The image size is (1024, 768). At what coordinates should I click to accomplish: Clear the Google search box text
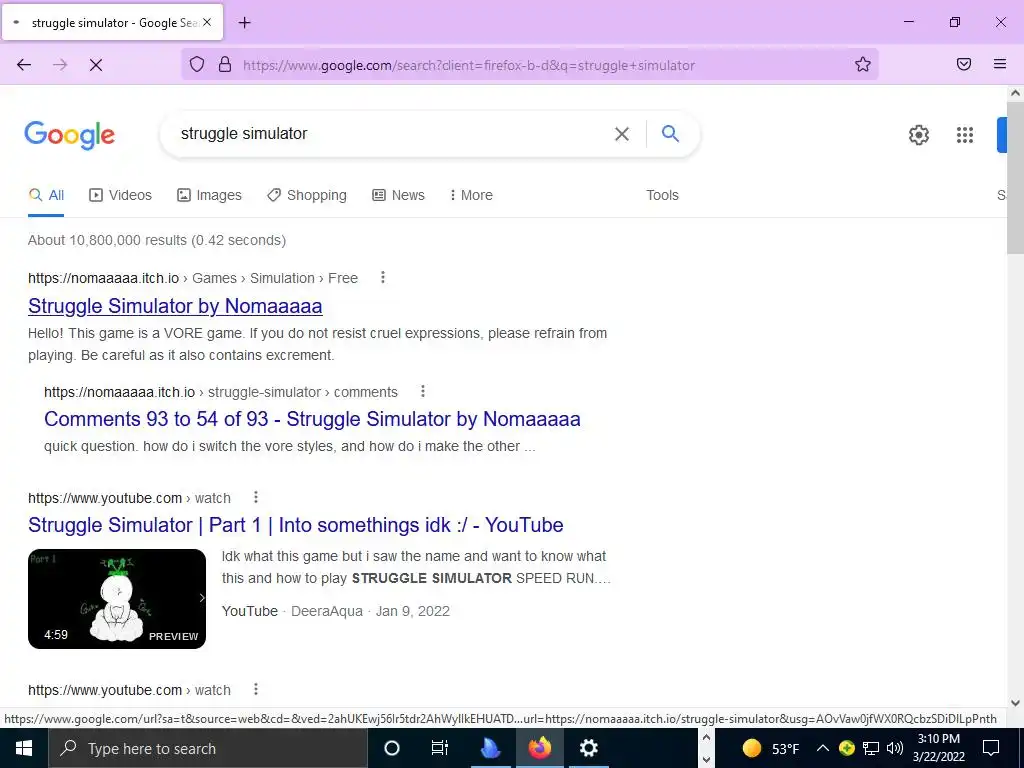[x=622, y=134]
